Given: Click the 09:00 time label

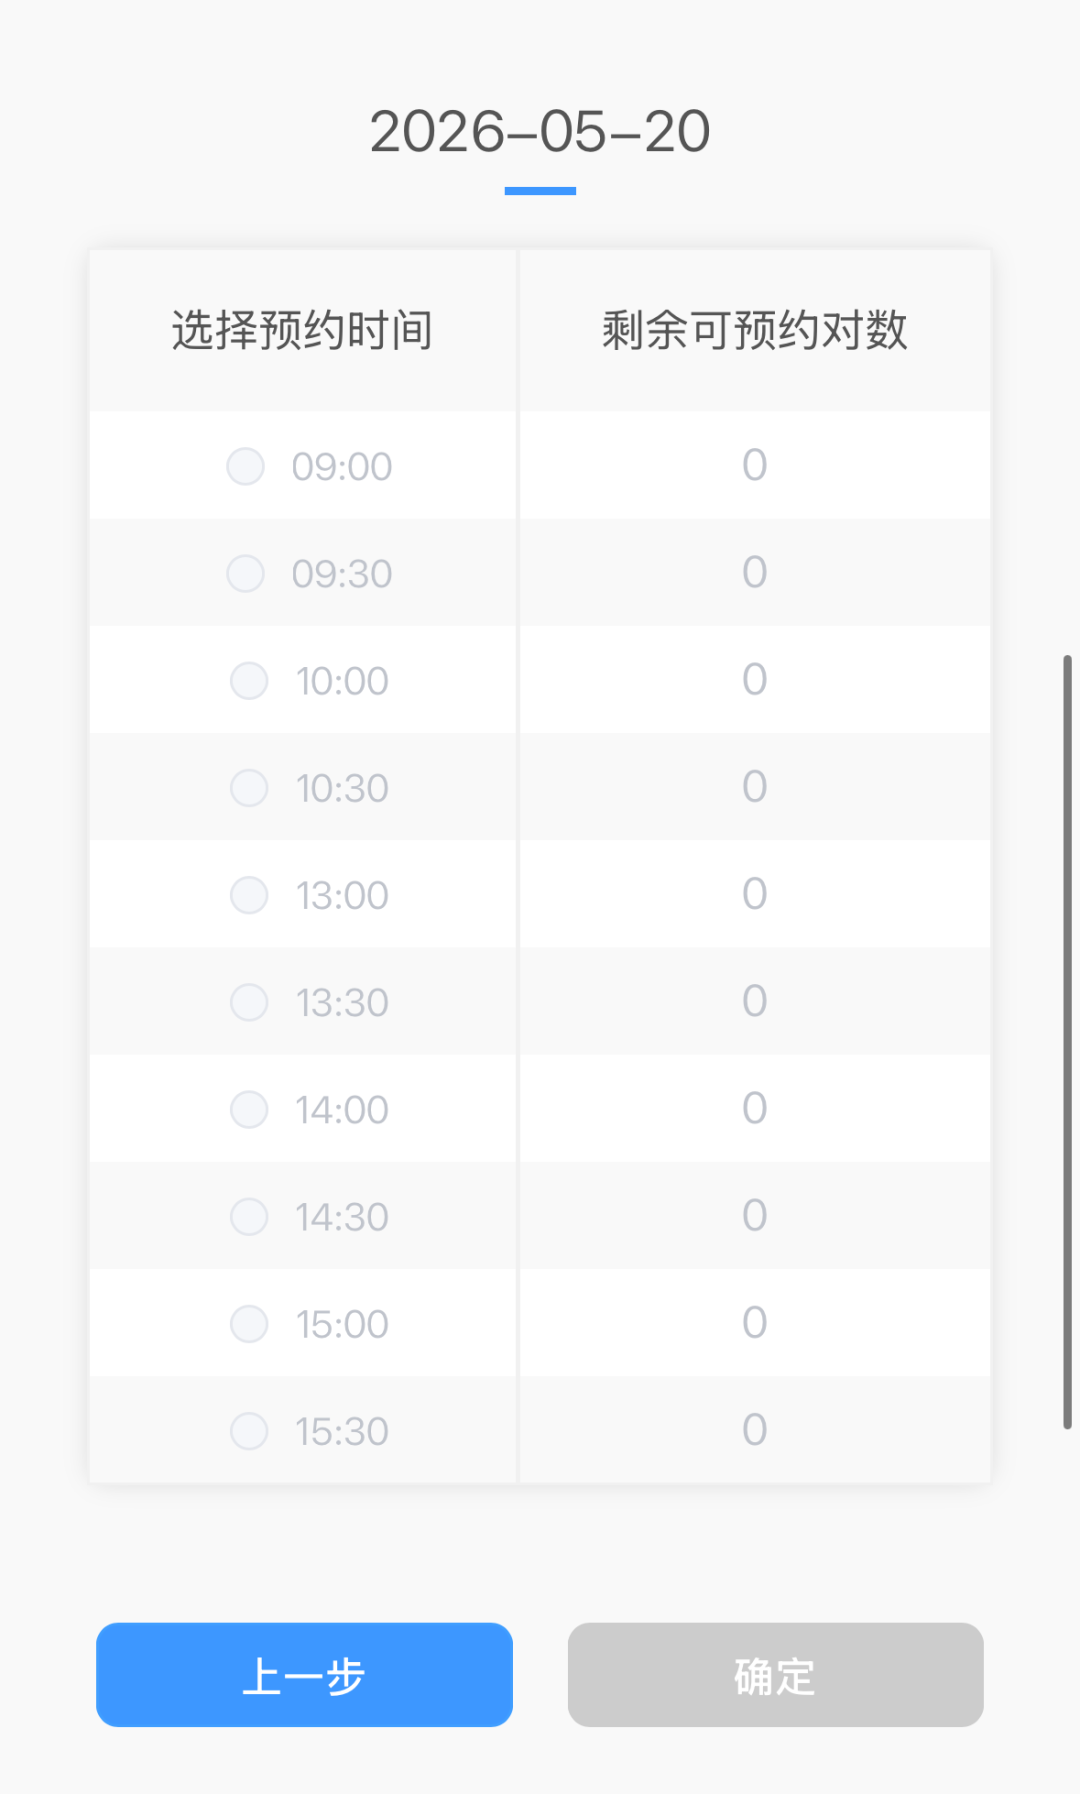Looking at the screenshot, I should coord(342,467).
